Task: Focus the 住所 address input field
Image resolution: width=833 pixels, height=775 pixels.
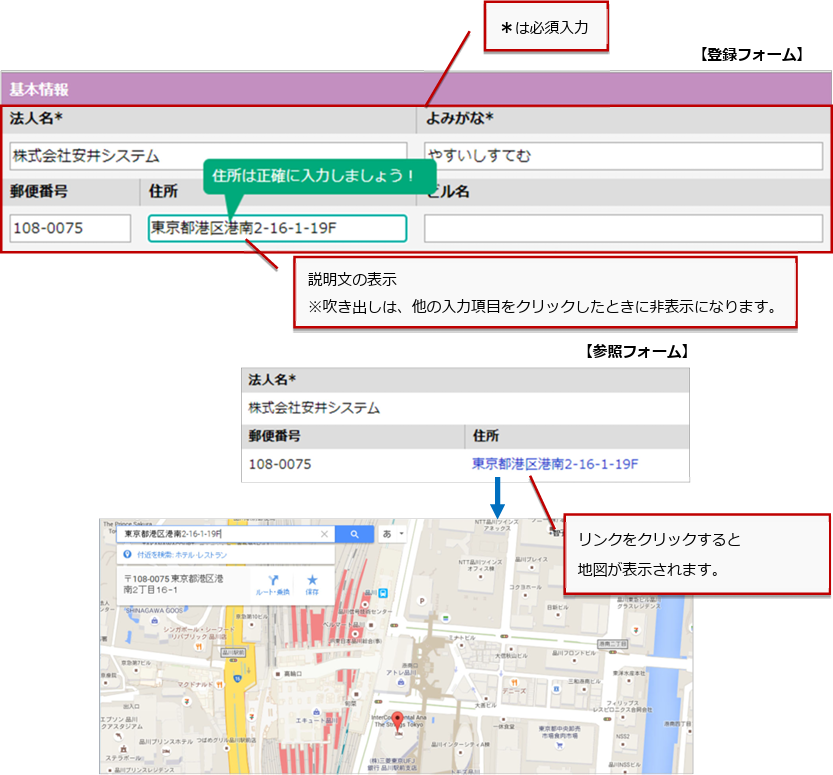Action: pyautogui.click(x=277, y=228)
